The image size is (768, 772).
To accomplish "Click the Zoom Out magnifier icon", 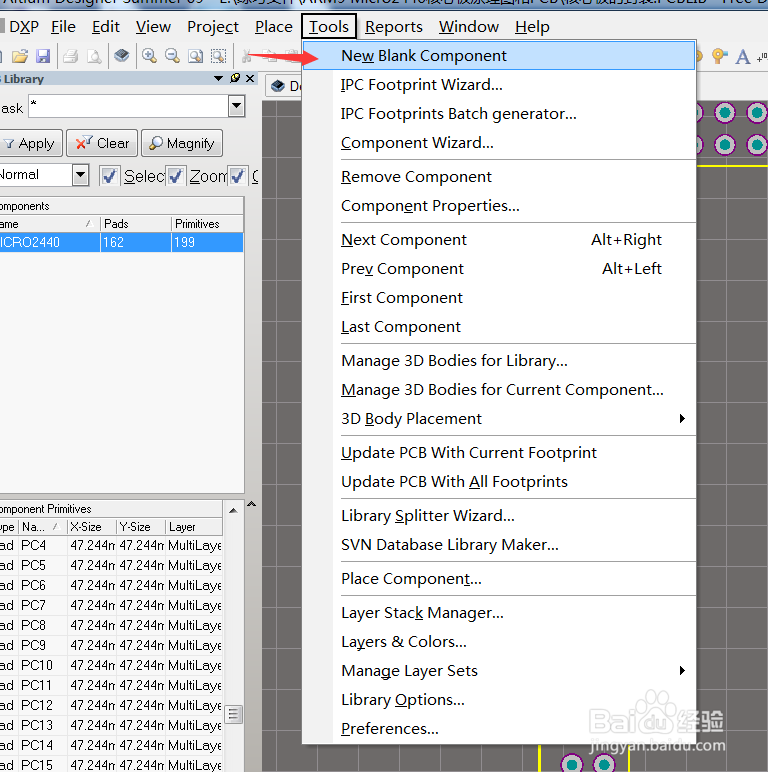I will [172, 56].
